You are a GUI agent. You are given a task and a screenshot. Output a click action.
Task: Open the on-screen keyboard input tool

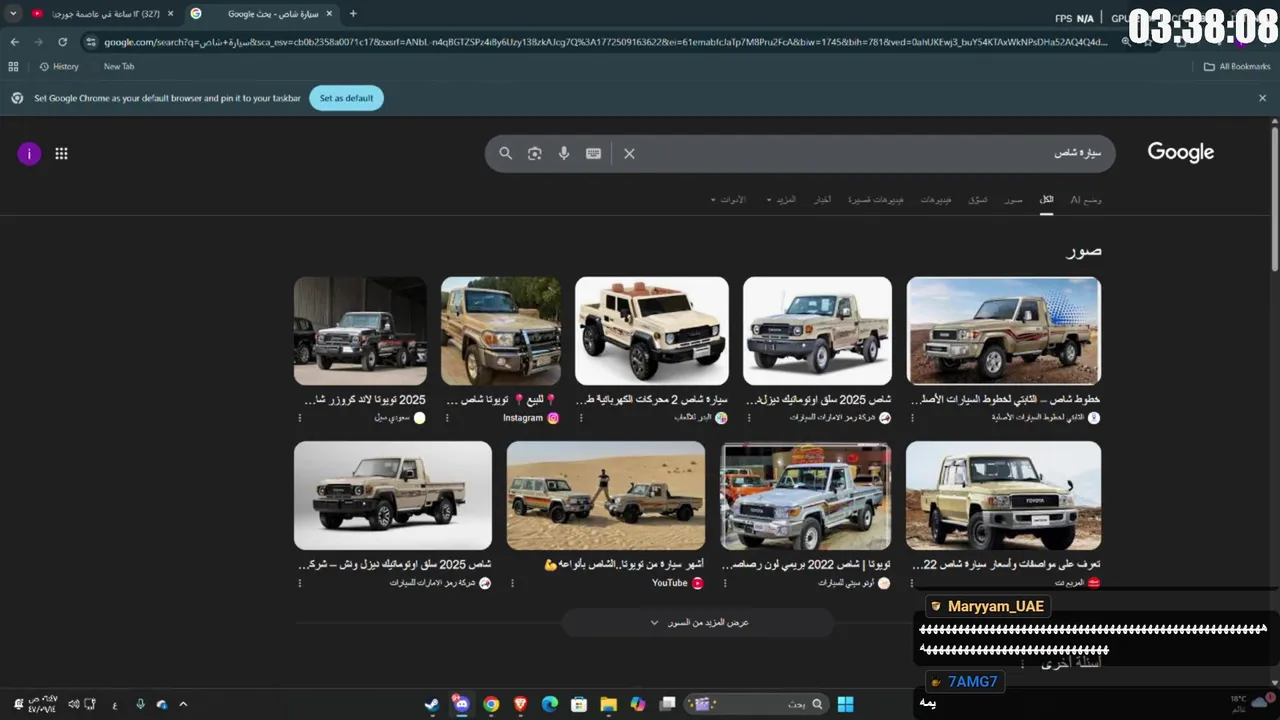tap(593, 153)
